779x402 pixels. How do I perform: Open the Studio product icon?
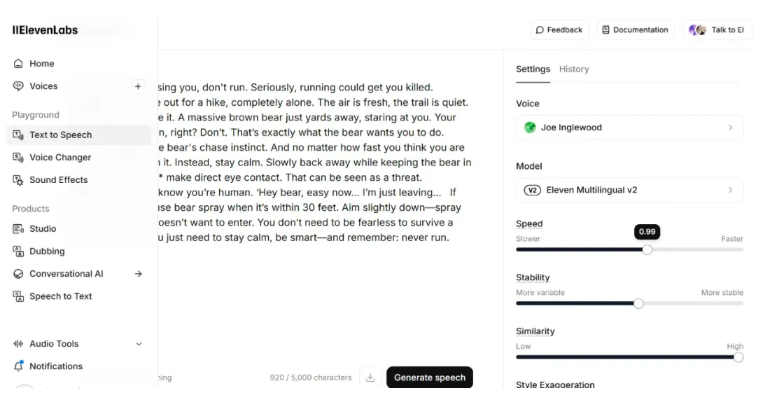click(x=18, y=229)
